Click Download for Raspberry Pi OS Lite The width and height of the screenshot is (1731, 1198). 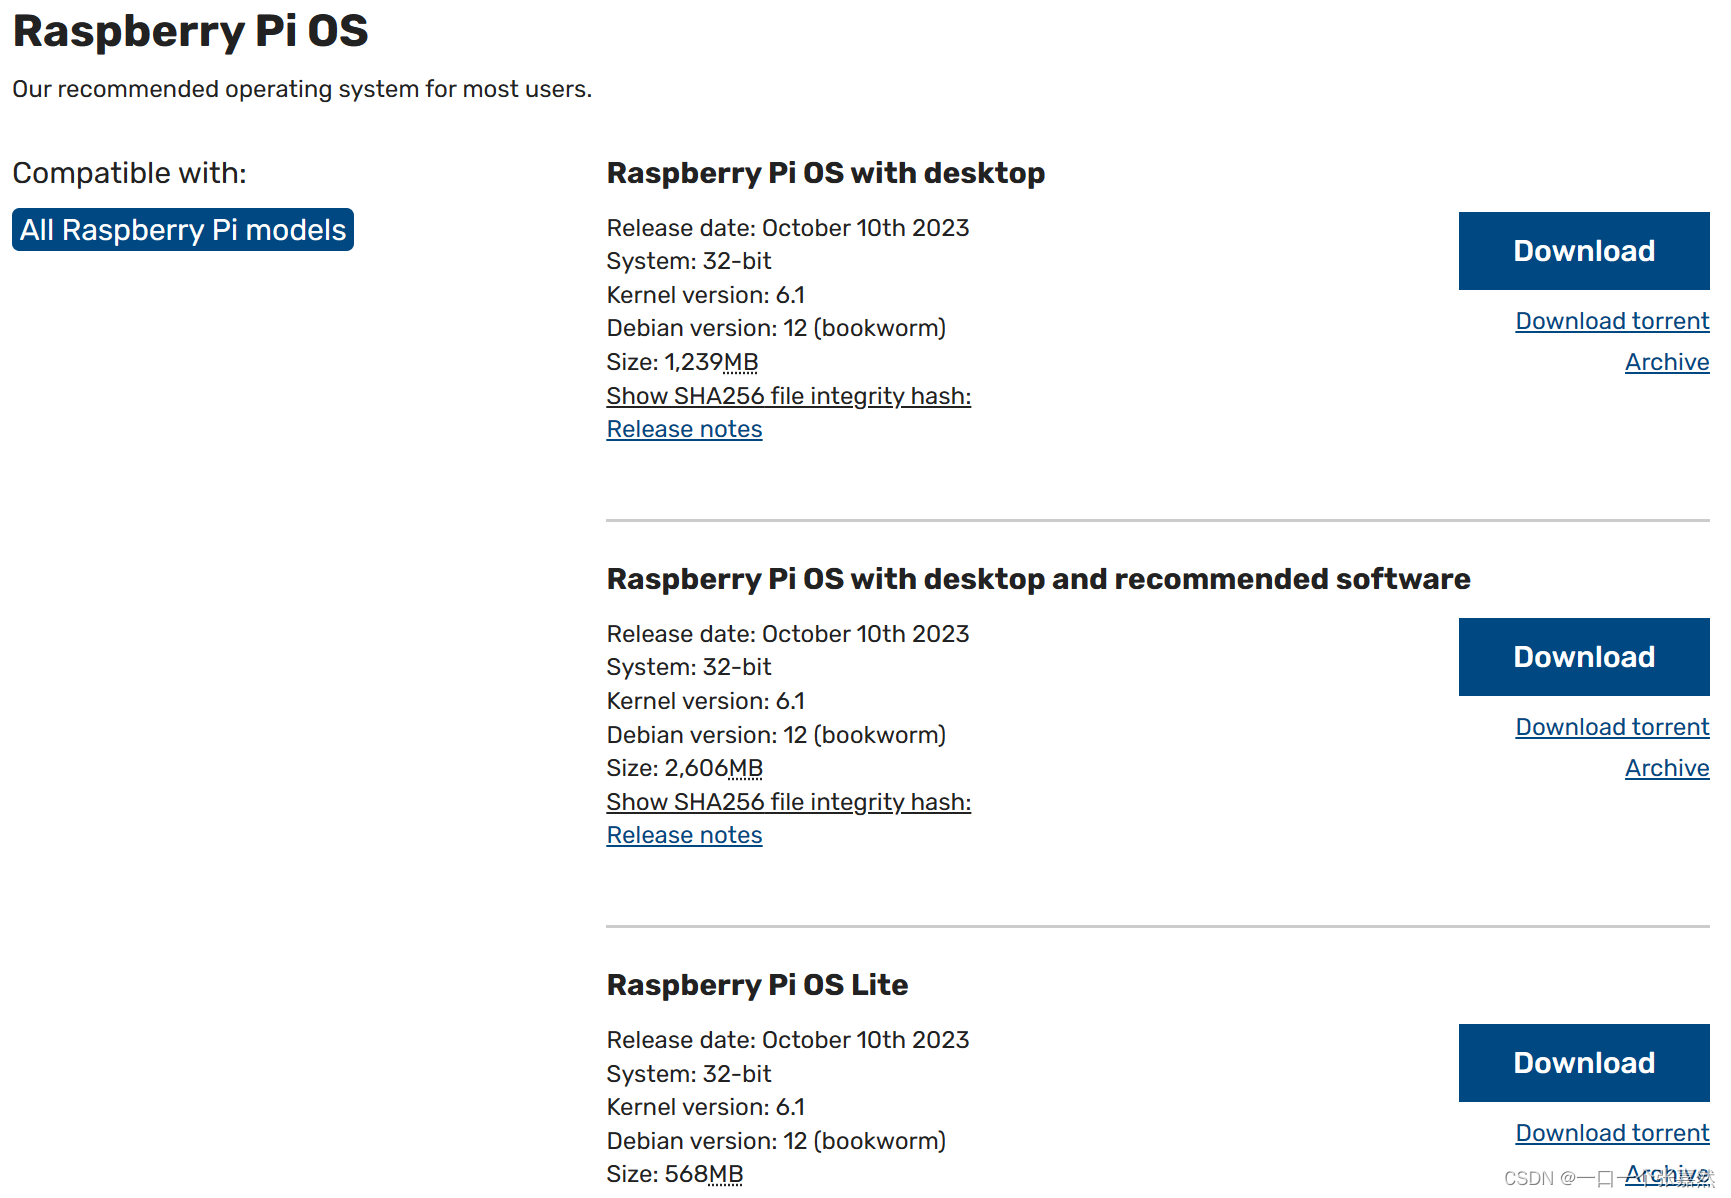[1584, 1063]
